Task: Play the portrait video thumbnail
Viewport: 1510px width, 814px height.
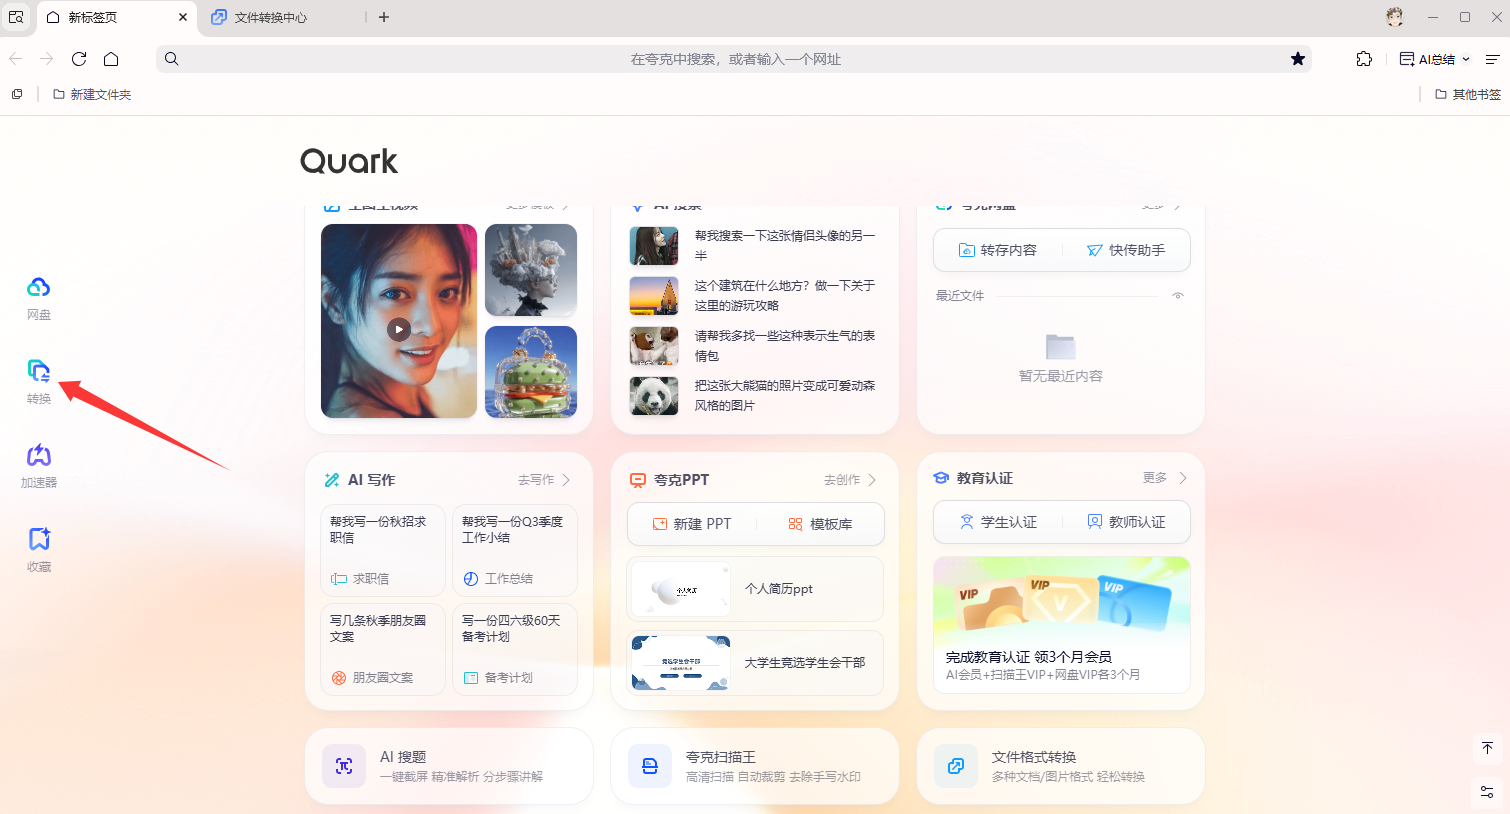Action: 399,329
